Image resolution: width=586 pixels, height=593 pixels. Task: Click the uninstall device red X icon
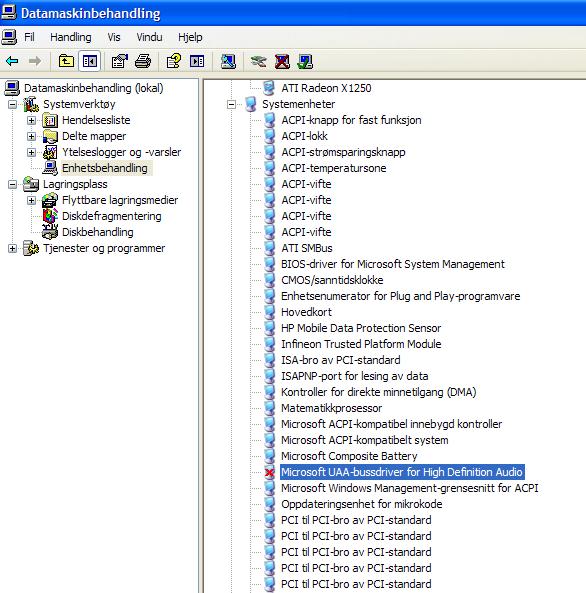(x=282, y=61)
